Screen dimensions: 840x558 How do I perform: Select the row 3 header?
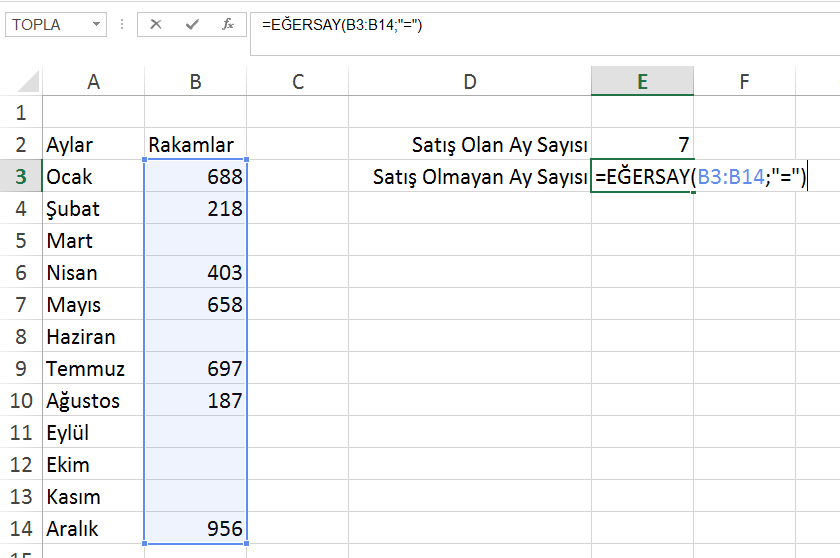(20, 177)
